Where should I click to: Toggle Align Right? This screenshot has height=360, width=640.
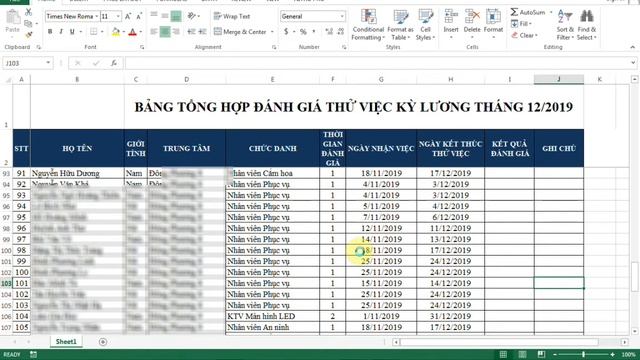click(176, 31)
